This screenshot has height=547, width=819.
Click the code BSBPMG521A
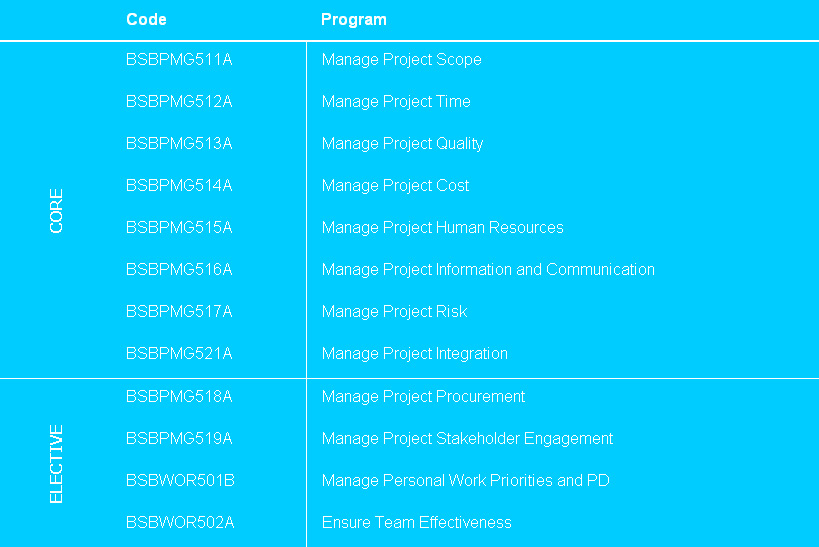click(179, 354)
